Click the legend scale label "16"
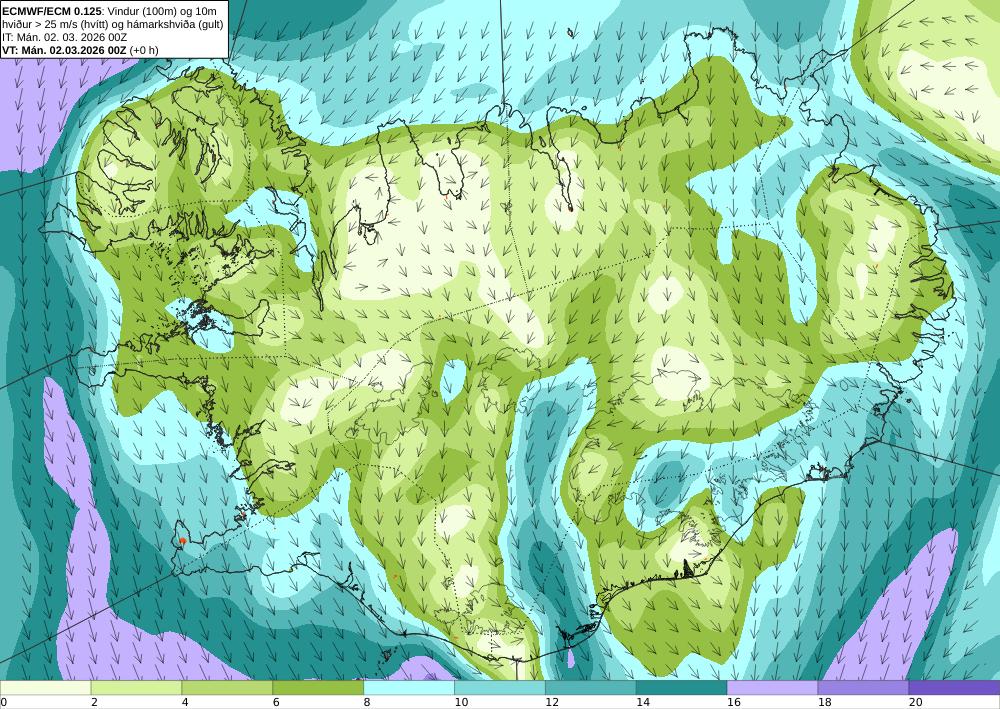The image size is (1000, 709). pyautogui.click(x=734, y=703)
